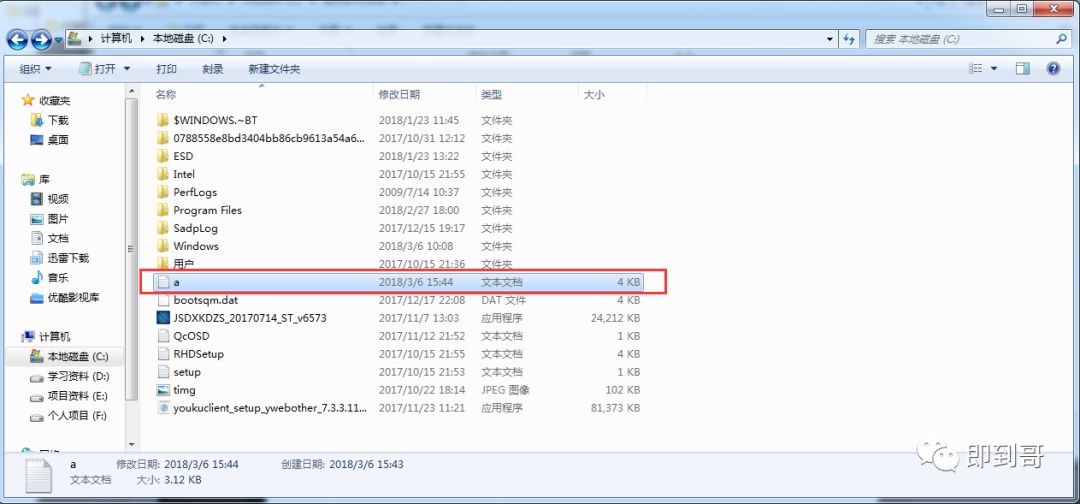Expand arrow after 计算机 breadcrumb
The image size is (1080, 504).
click(x=142, y=39)
